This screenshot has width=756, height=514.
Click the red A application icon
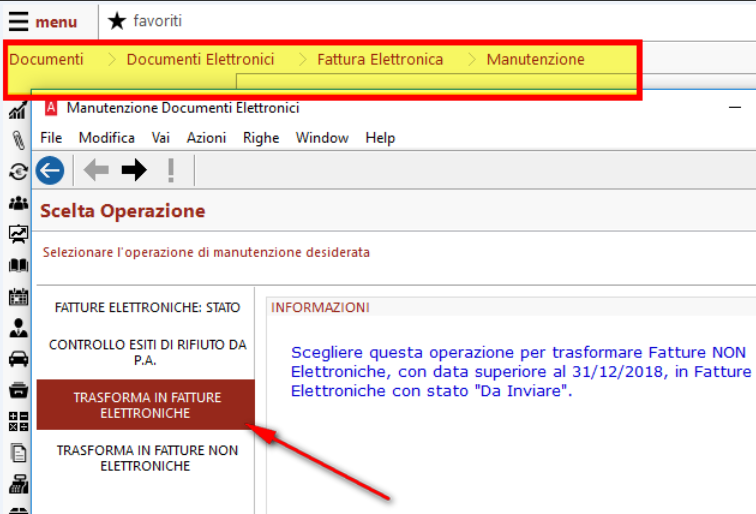point(51,108)
